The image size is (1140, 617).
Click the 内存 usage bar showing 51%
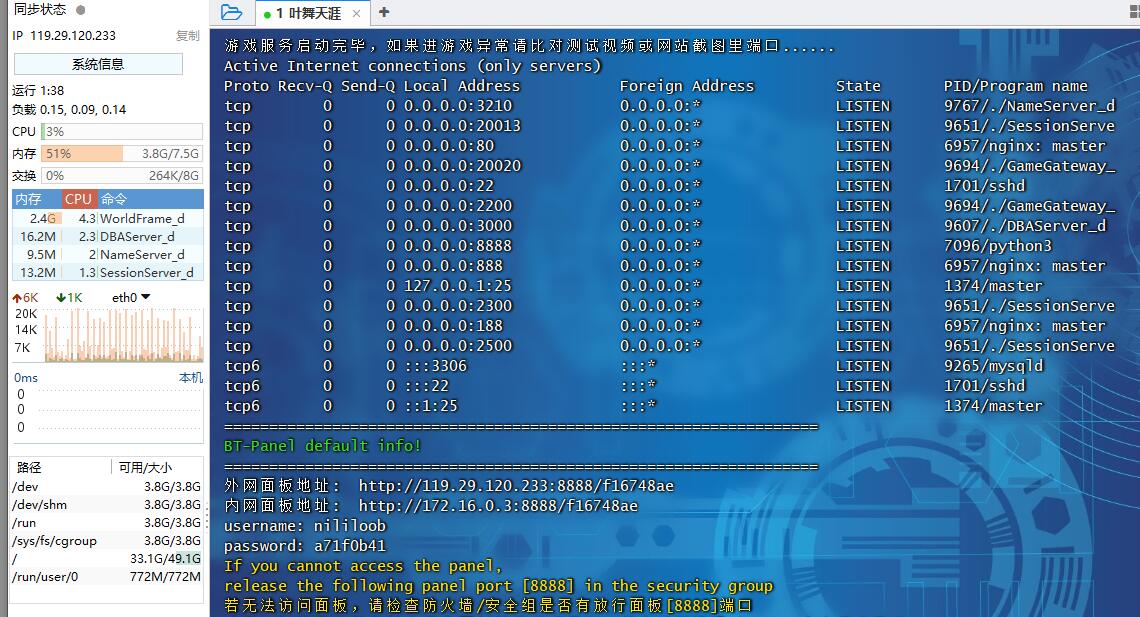(122, 153)
